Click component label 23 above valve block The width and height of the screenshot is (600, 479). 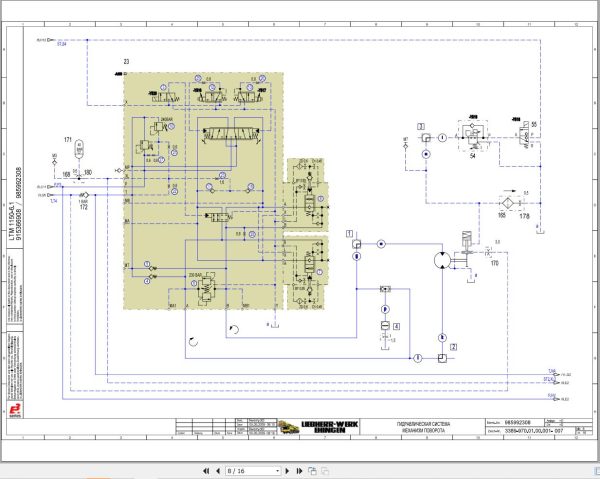pos(126,61)
